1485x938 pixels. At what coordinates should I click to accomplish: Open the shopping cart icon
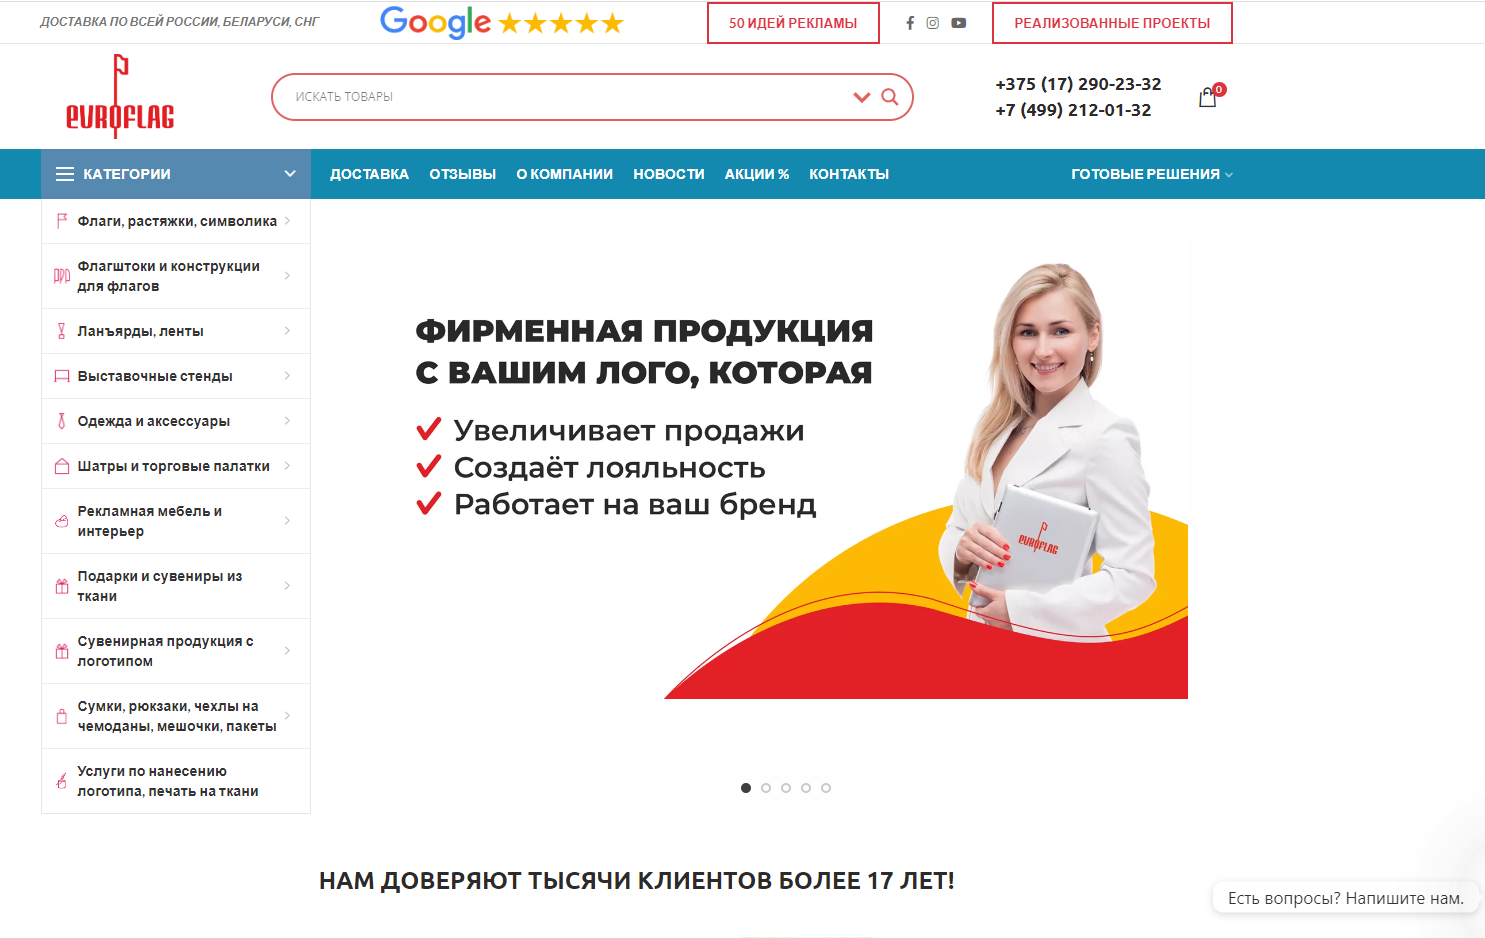[x=1208, y=97]
